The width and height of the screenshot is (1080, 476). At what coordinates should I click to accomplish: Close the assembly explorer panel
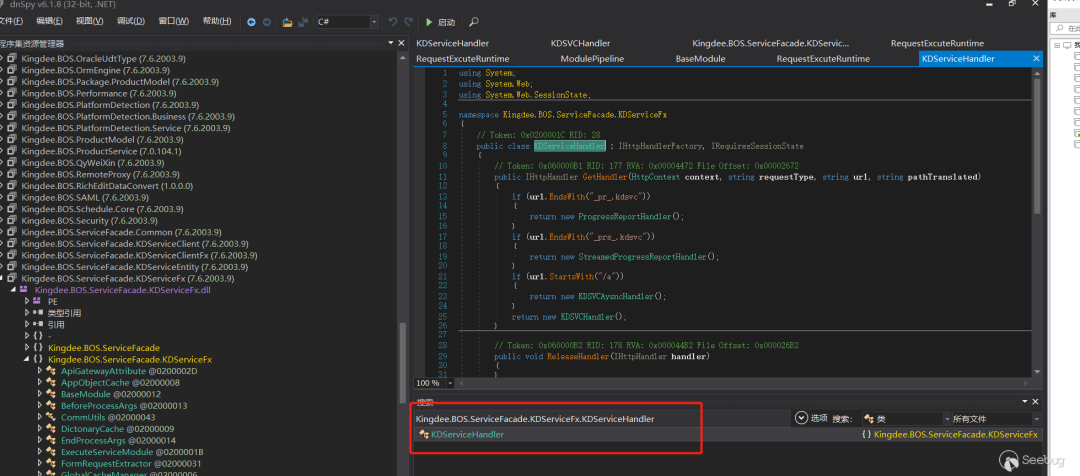pyautogui.click(x=400, y=43)
